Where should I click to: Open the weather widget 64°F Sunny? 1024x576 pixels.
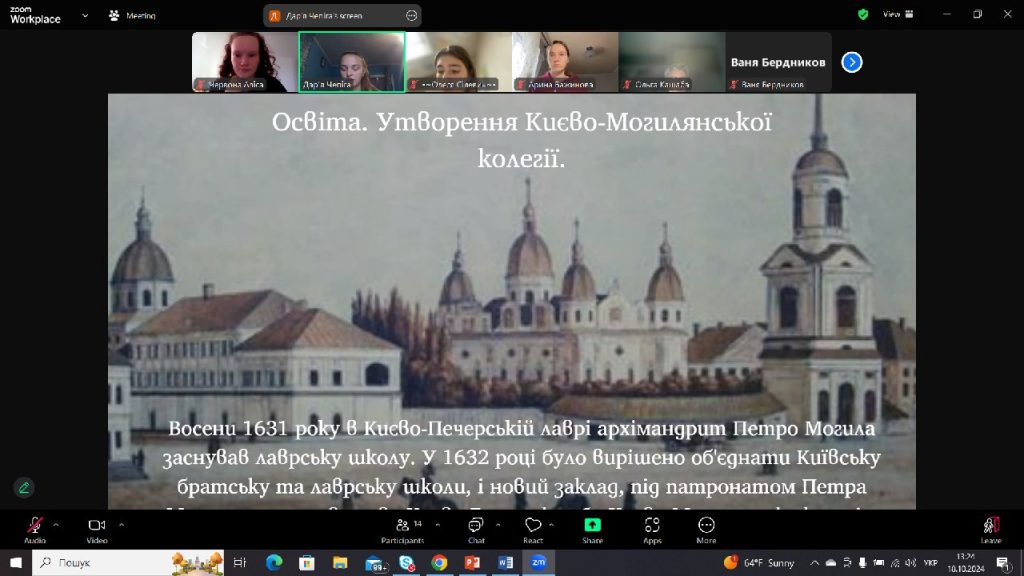(759, 562)
